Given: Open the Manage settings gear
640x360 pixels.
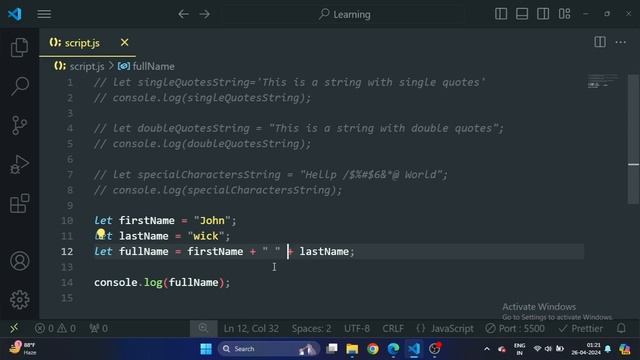Looking at the screenshot, I should pos(19,300).
